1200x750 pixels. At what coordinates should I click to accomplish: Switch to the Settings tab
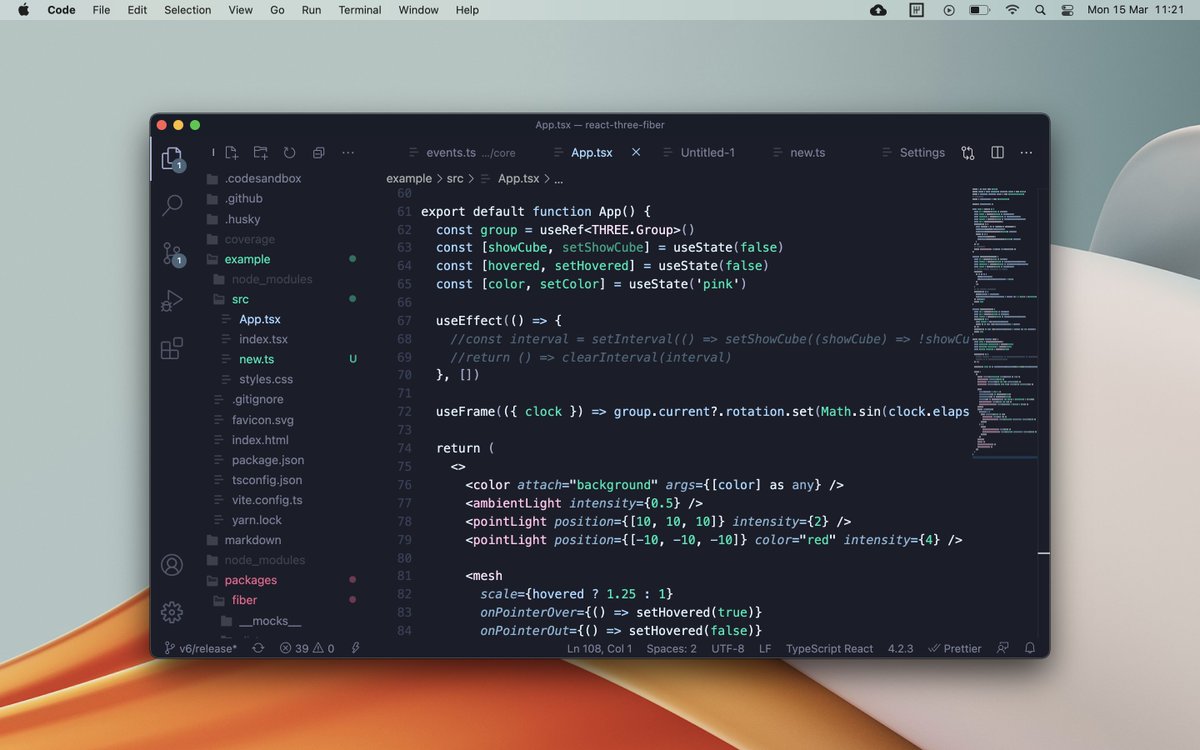point(922,153)
